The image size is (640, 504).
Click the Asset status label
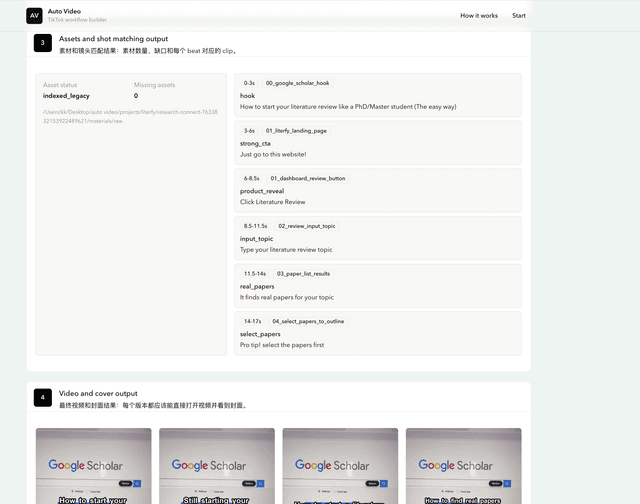pyautogui.click(x=60, y=85)
